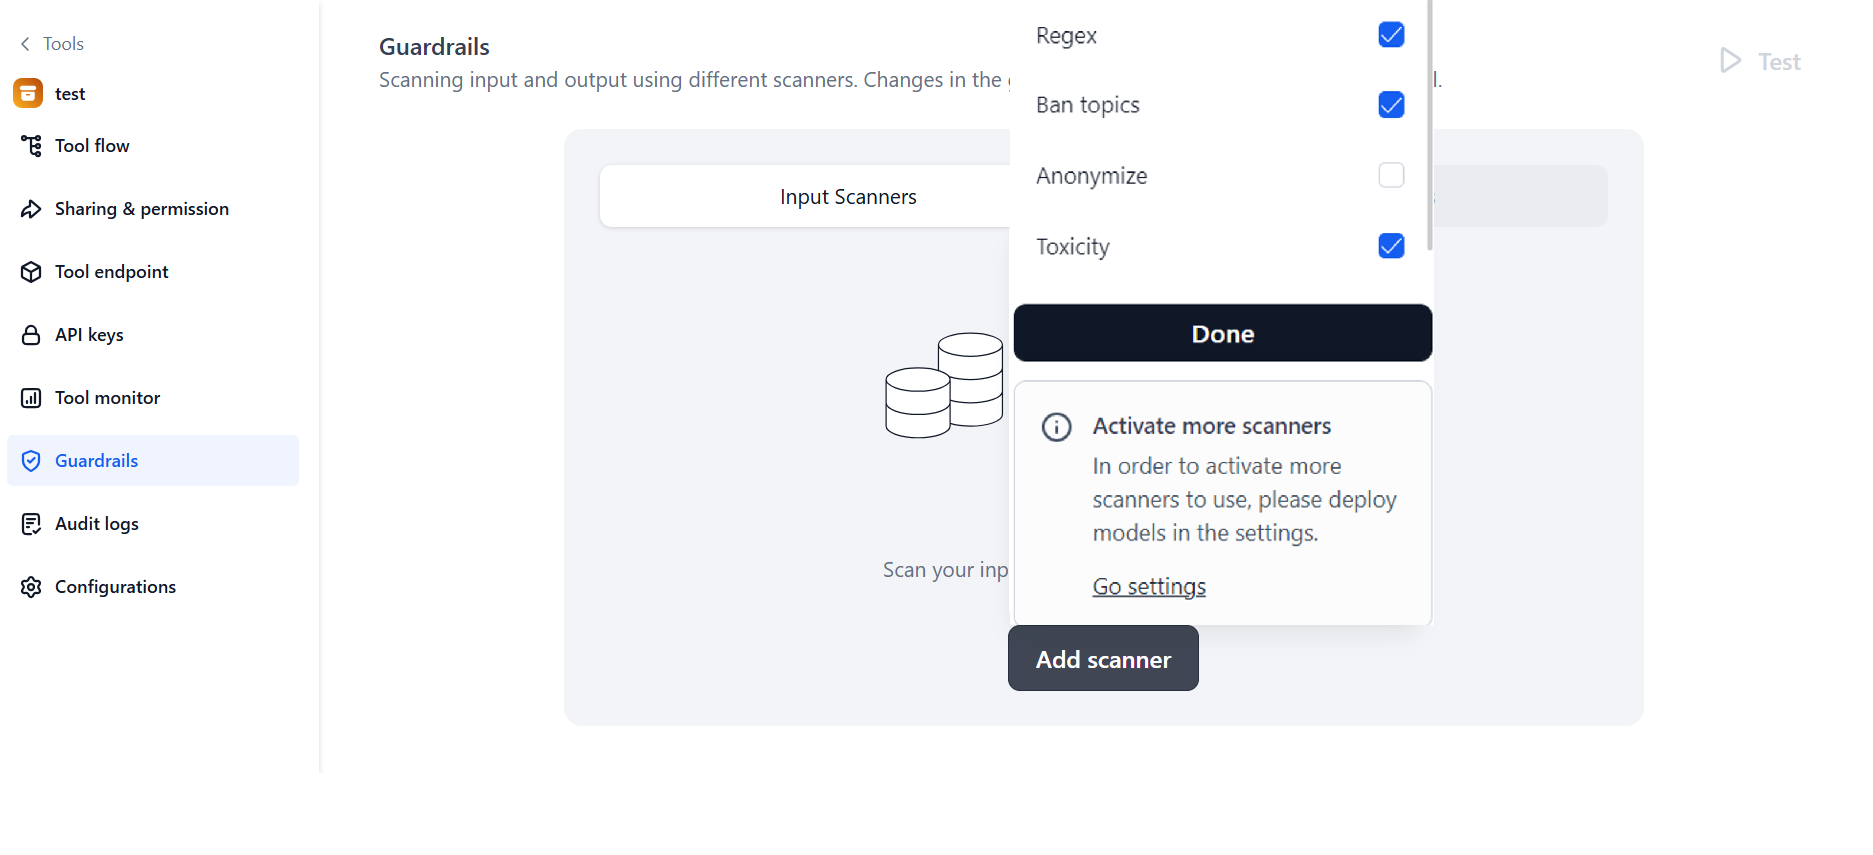Viewport: 1873px width, 855px height.
Task: Click the API keys lock icon
Action: click(31, 335)
